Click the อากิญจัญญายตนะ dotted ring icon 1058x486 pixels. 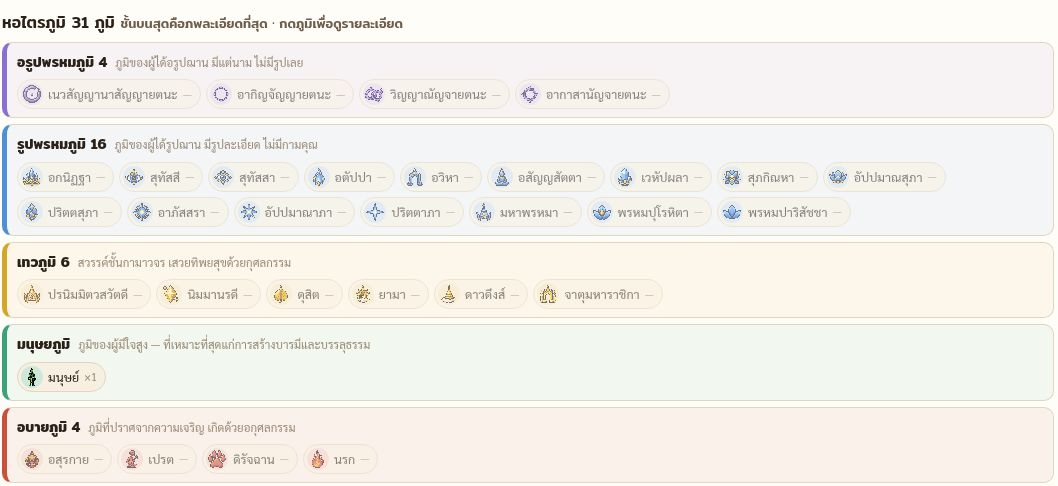(221, 94)
